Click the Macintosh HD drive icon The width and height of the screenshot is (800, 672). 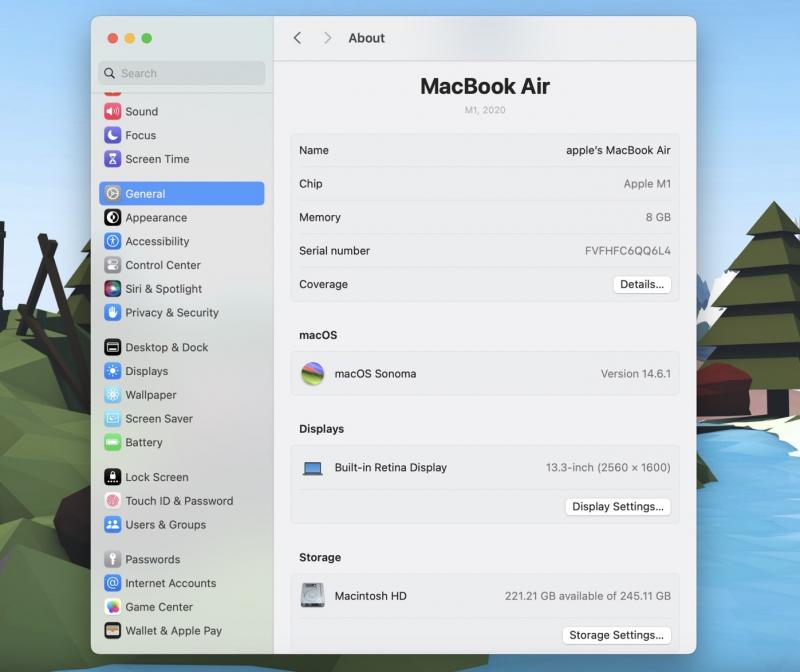pyautogui.click(x=313, y=595)
